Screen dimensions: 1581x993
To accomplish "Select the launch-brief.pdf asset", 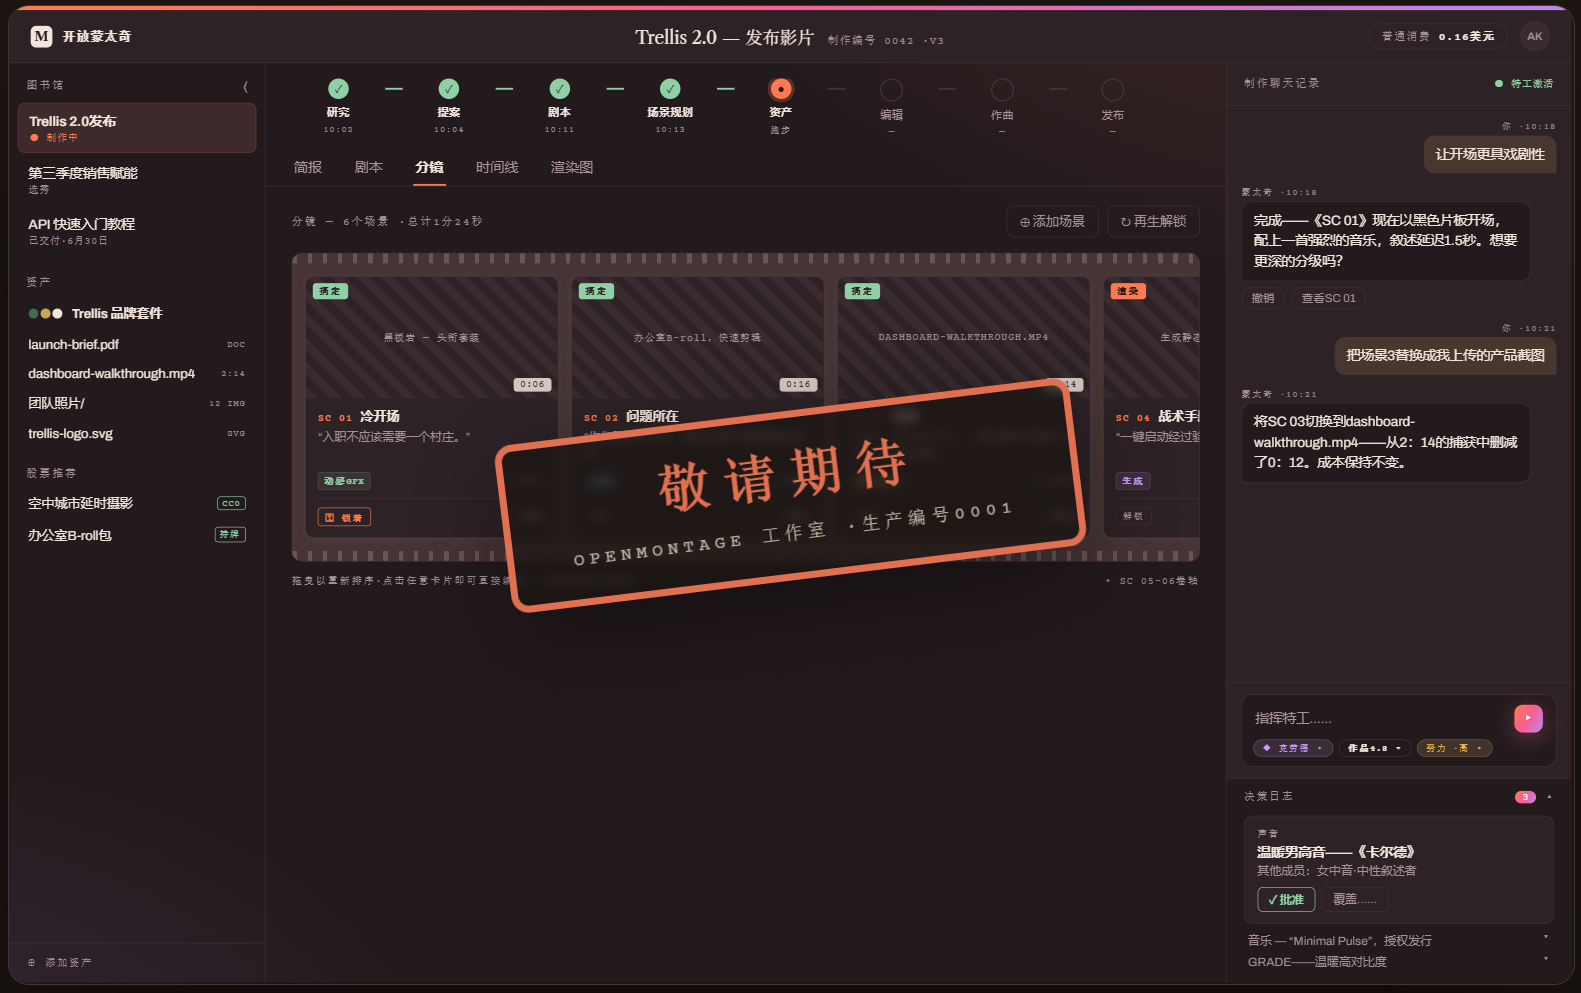I will pos(137,345).
